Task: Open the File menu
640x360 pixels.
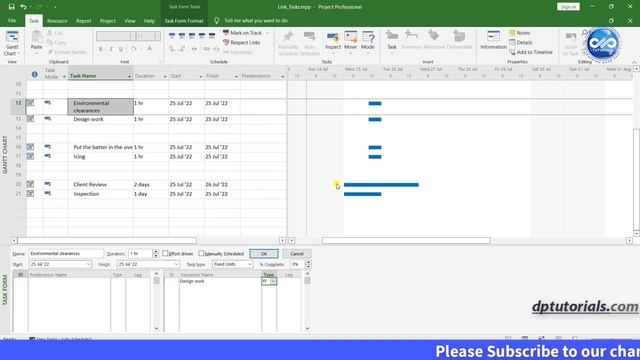Action: (12, 21)
